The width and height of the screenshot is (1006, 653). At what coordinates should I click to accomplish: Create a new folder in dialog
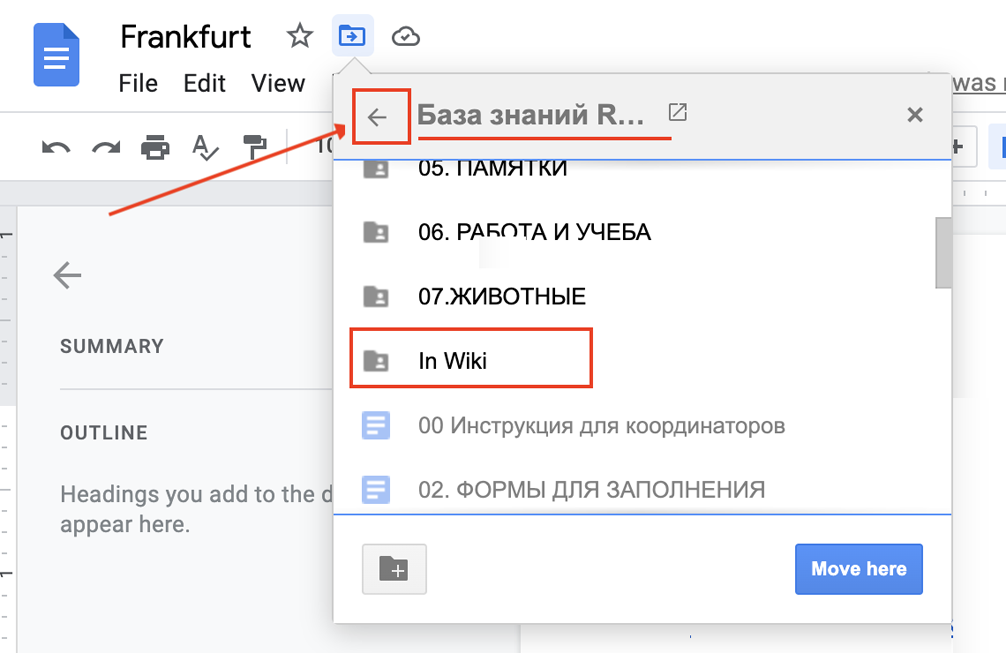(394, 569)
